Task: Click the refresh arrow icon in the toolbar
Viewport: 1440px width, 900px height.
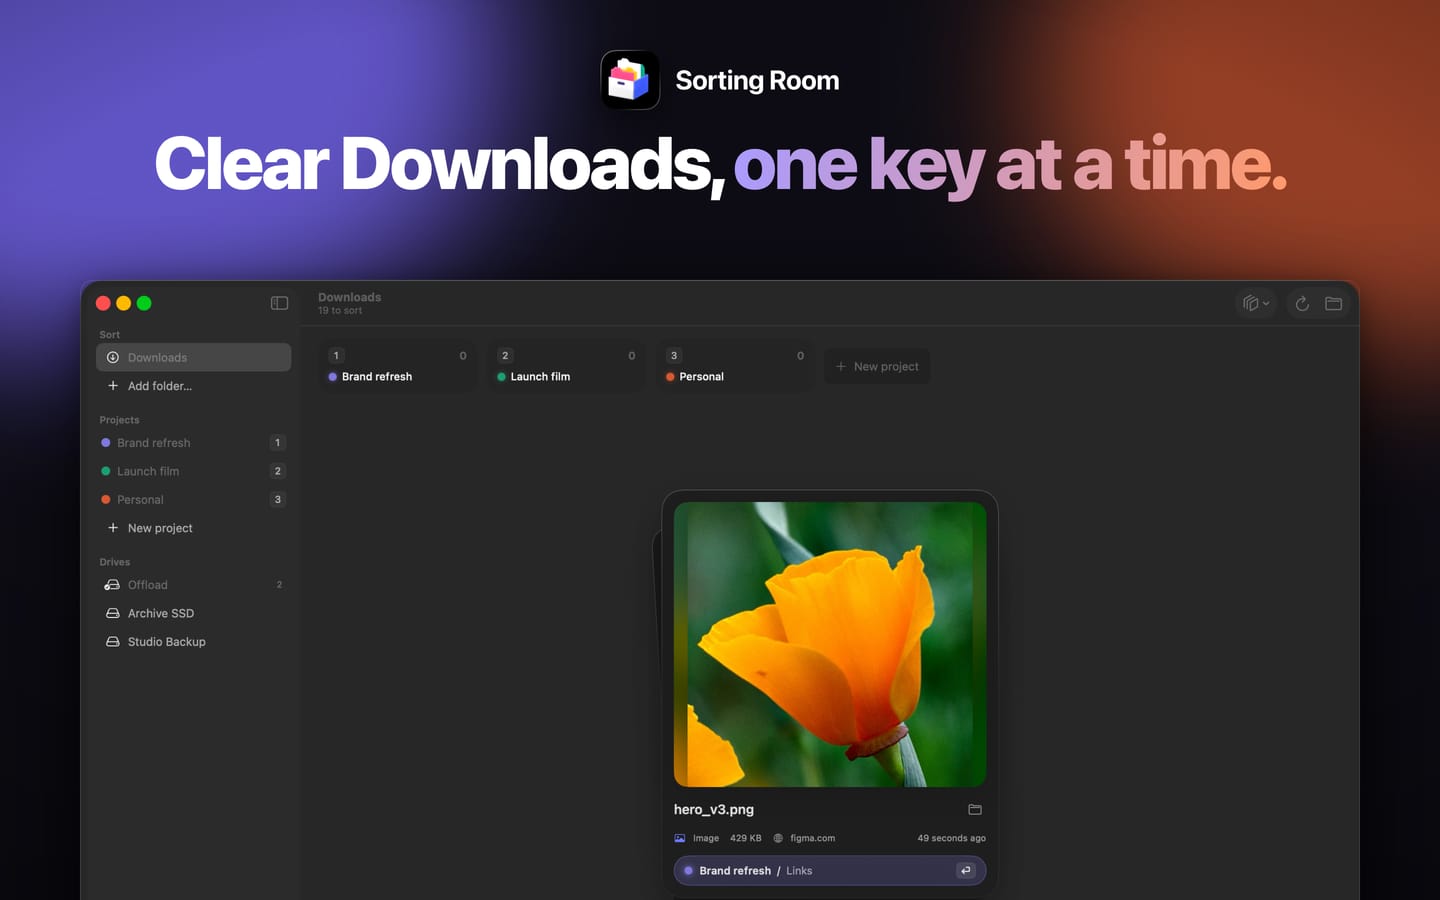Action: (x=1302, y=303)
